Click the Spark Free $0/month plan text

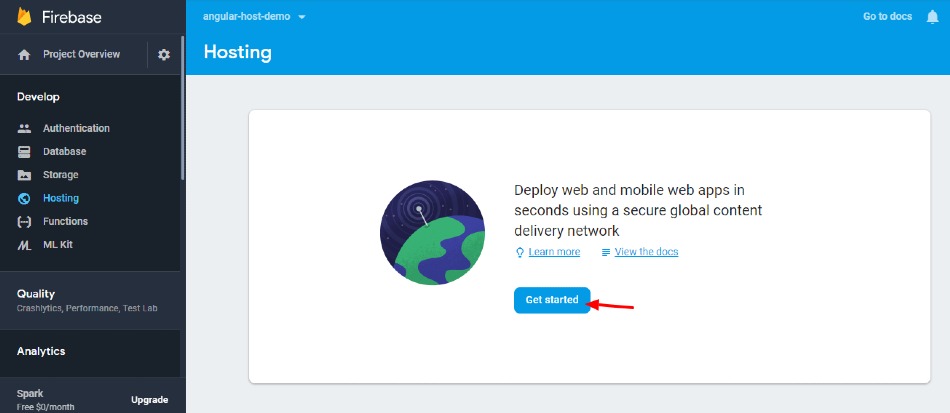pyautogui.click(x=45, y=400)
